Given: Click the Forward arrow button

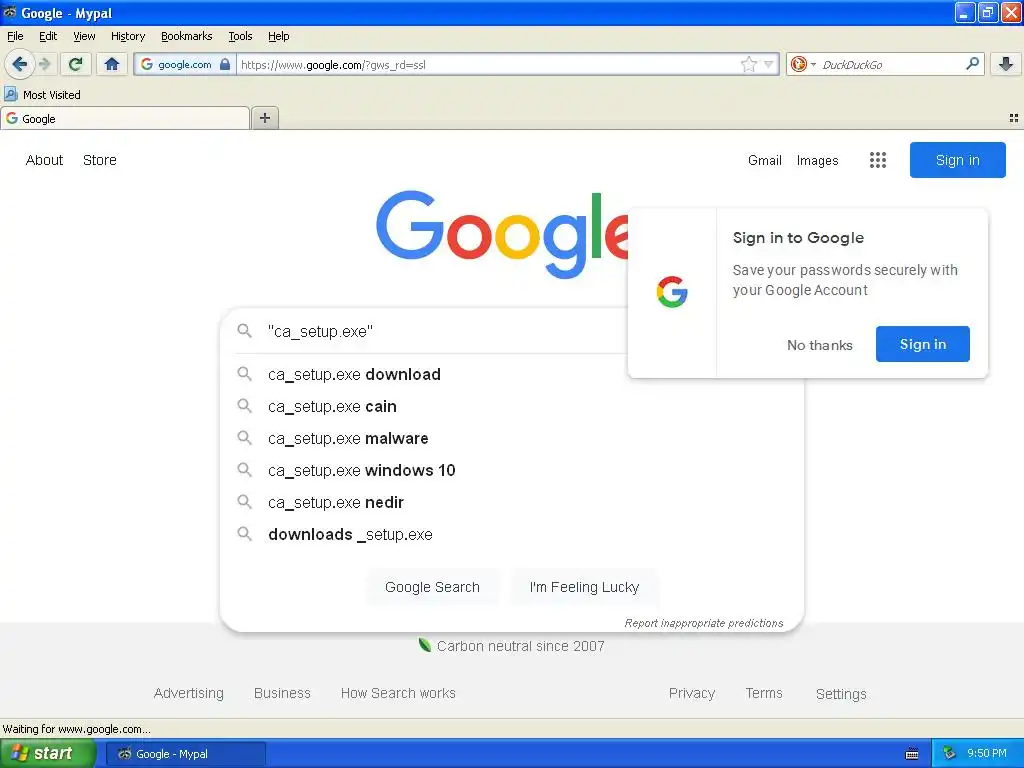Looking at the screenshot, I should point(45,64).
